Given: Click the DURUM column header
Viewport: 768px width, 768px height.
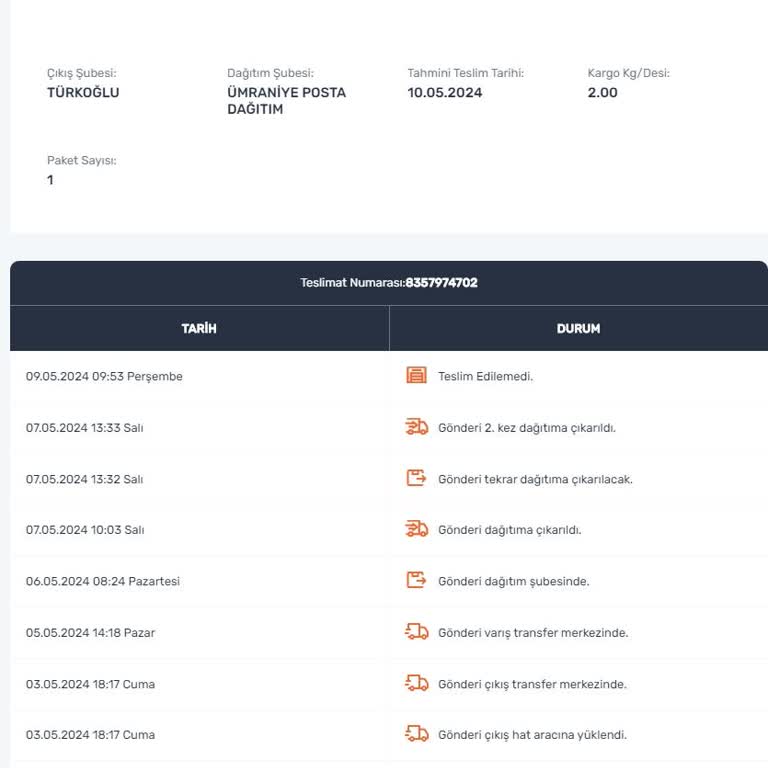Looking at the screenshot, I should tap(578, 328).
